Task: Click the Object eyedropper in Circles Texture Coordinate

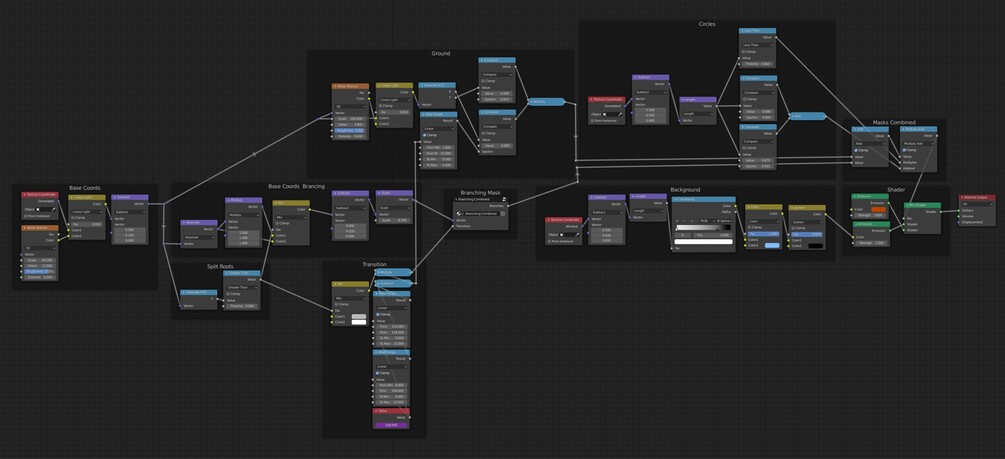Action: coord(620,114)
